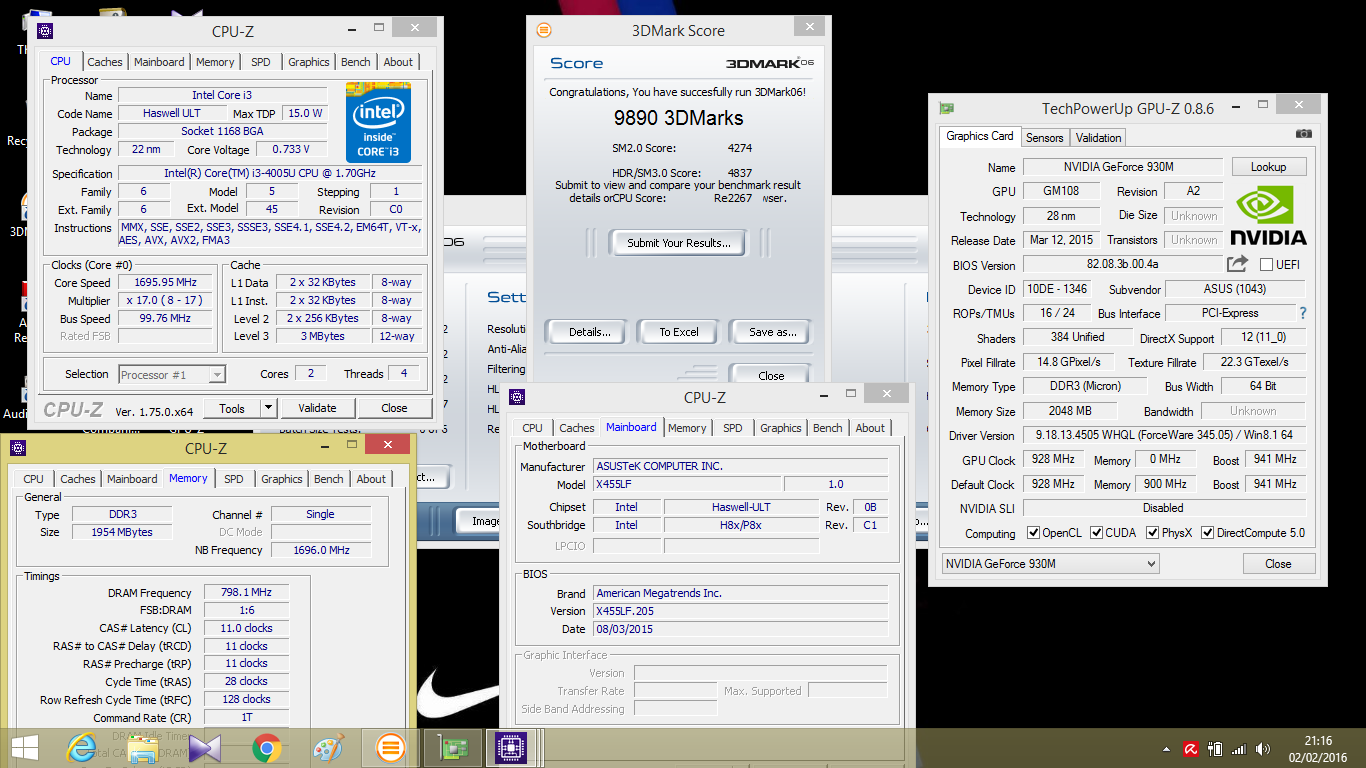Click the Close button in the GPU-Z window
Viewport: 1366px width, 768px height.
click(1278, 564)
